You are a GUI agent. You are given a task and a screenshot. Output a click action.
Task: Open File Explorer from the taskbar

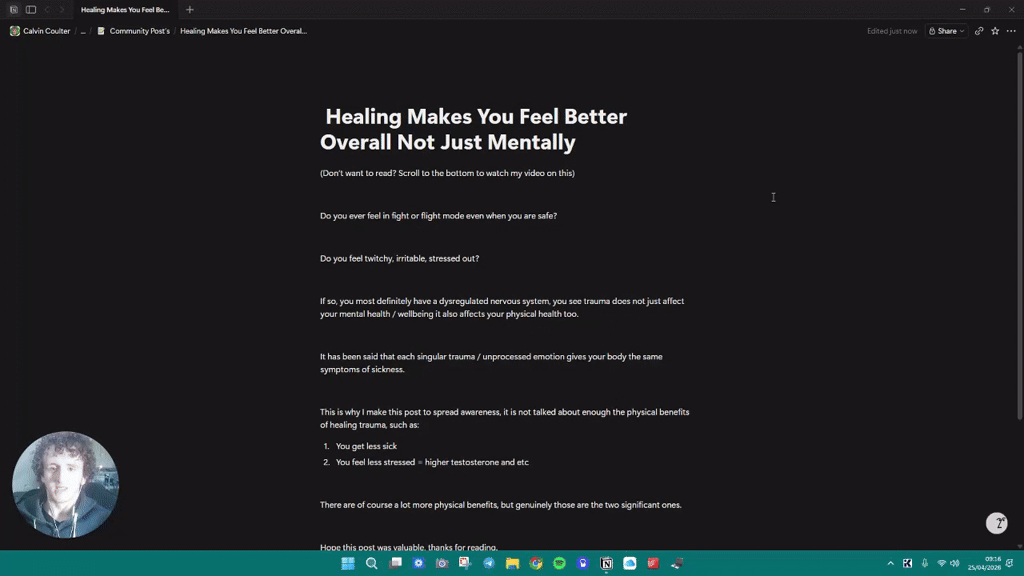[513, 564]
